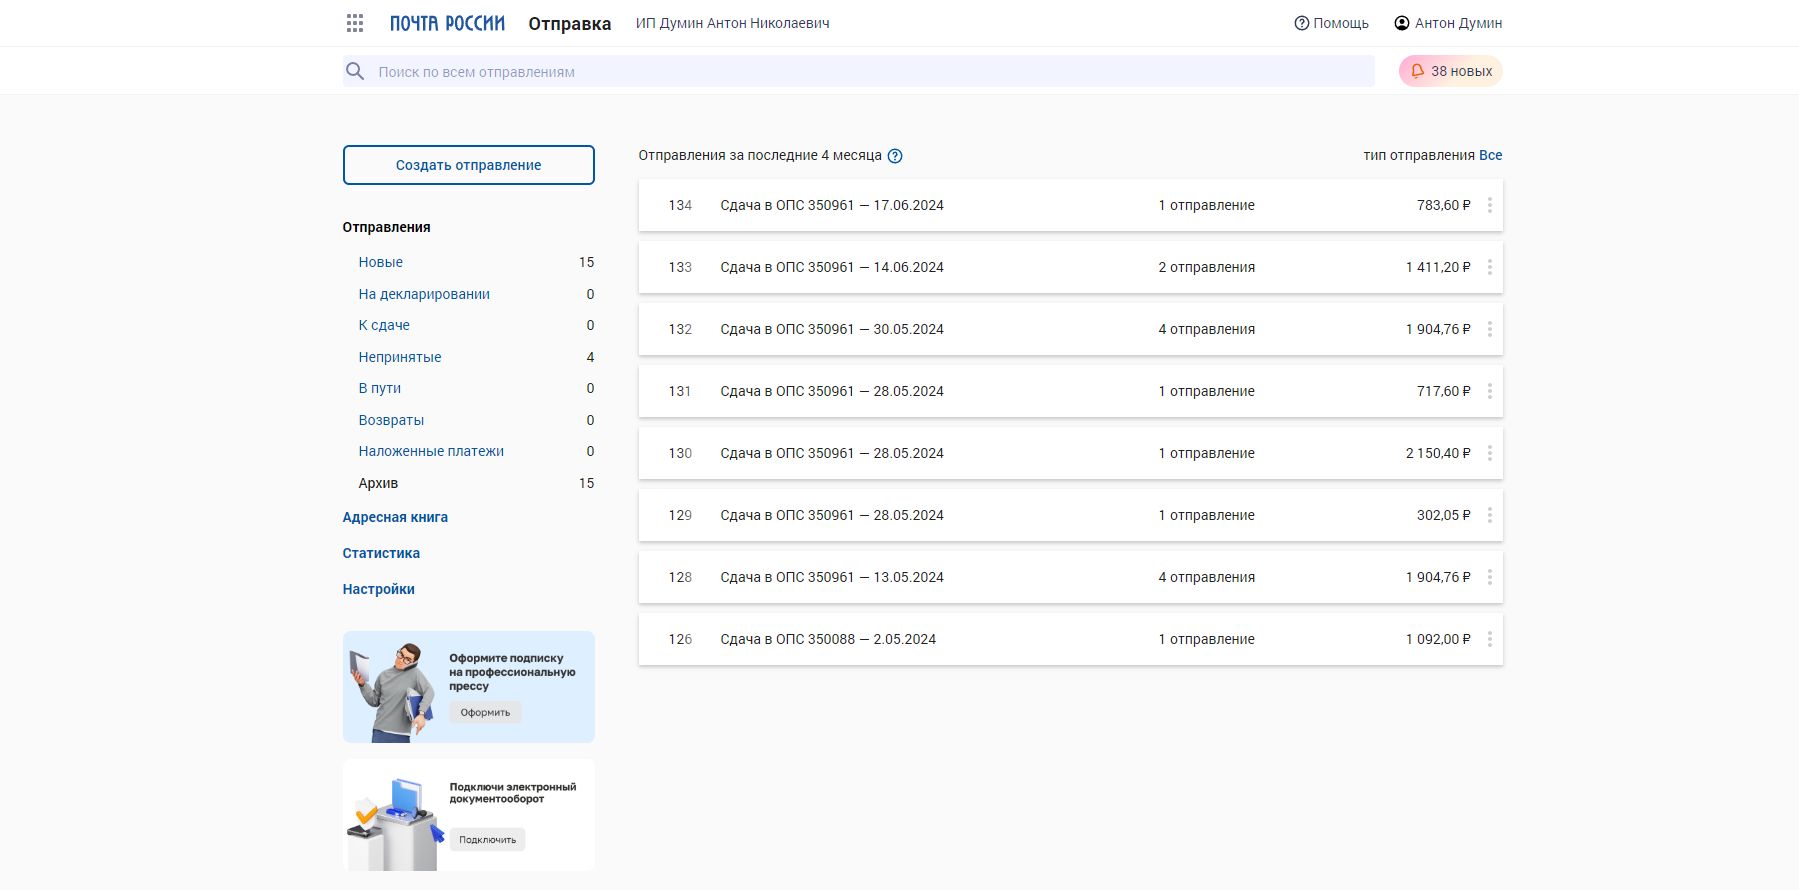Open the Новые shipments section

[381, 262]
